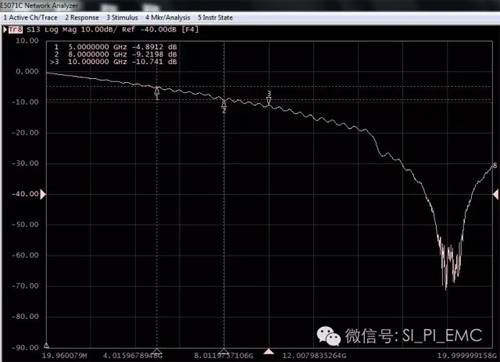
Task: Select the marker 3 readout 10.000000 GHz
Action: pos(98,62)
